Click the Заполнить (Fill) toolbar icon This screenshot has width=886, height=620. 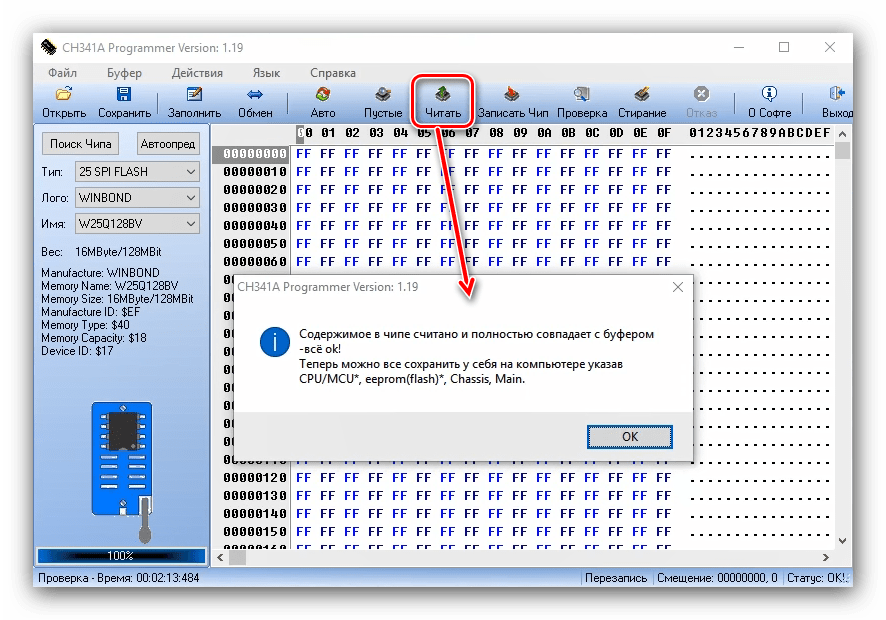[194, 95]
